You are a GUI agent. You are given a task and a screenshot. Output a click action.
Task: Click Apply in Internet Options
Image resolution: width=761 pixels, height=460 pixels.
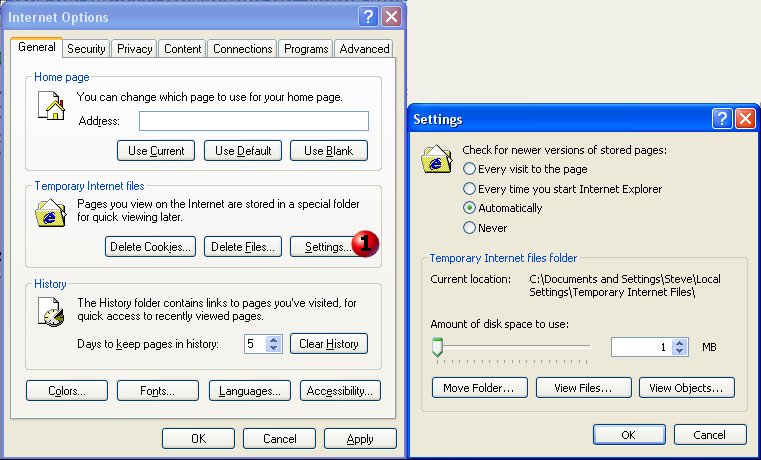pos(360,439)
